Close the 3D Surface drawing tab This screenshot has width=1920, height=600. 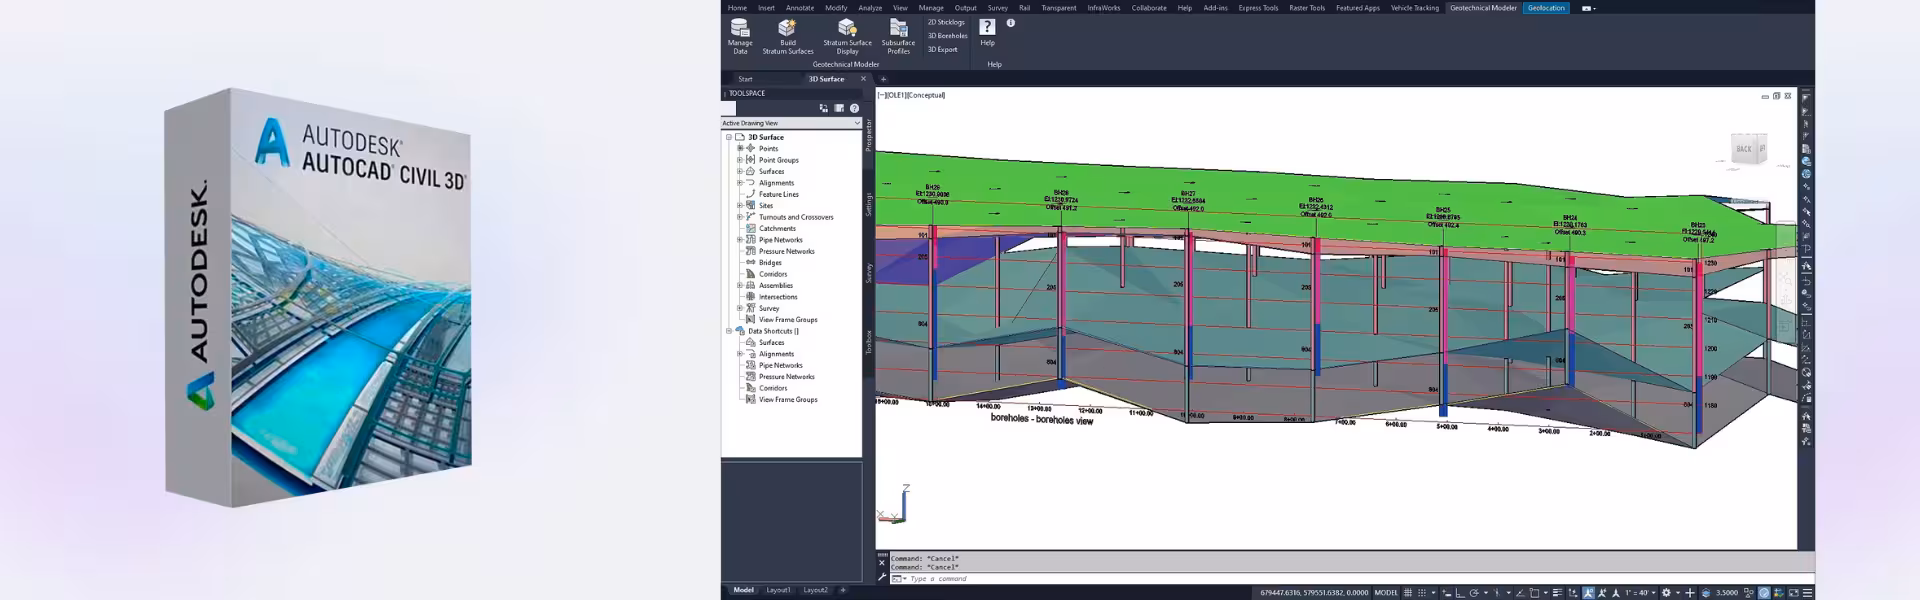[x=863, y=79]
